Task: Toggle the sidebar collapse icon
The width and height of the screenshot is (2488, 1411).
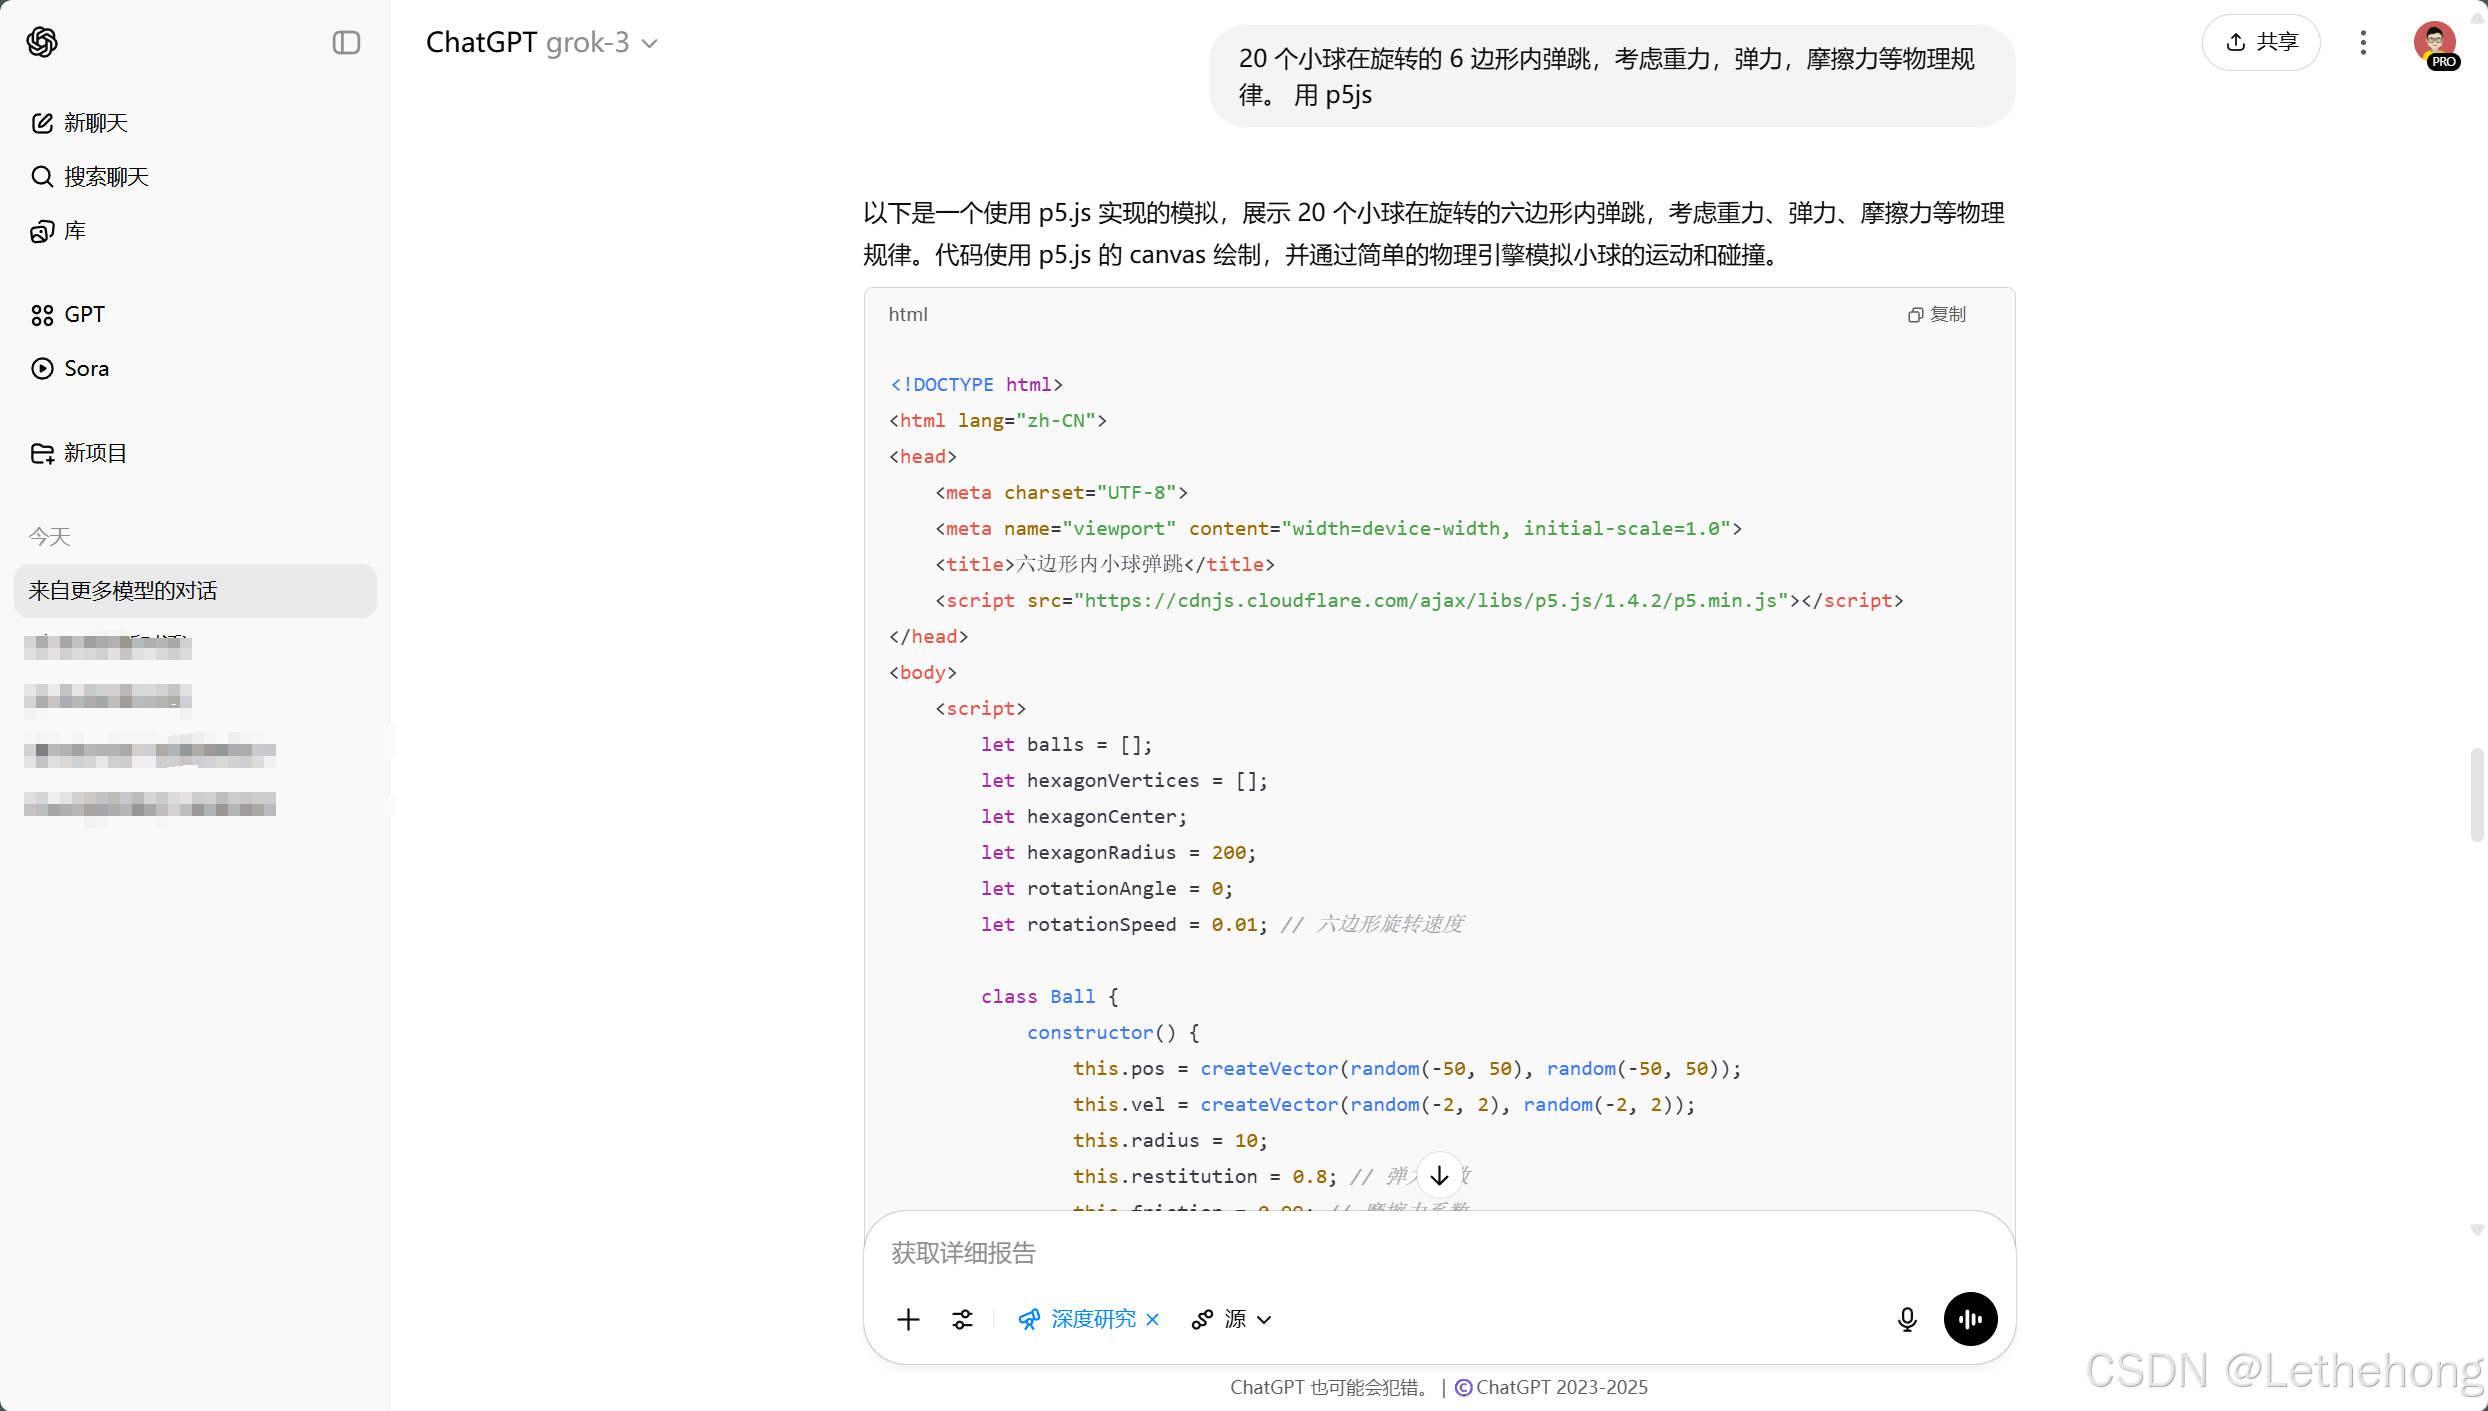Action: 346,42
